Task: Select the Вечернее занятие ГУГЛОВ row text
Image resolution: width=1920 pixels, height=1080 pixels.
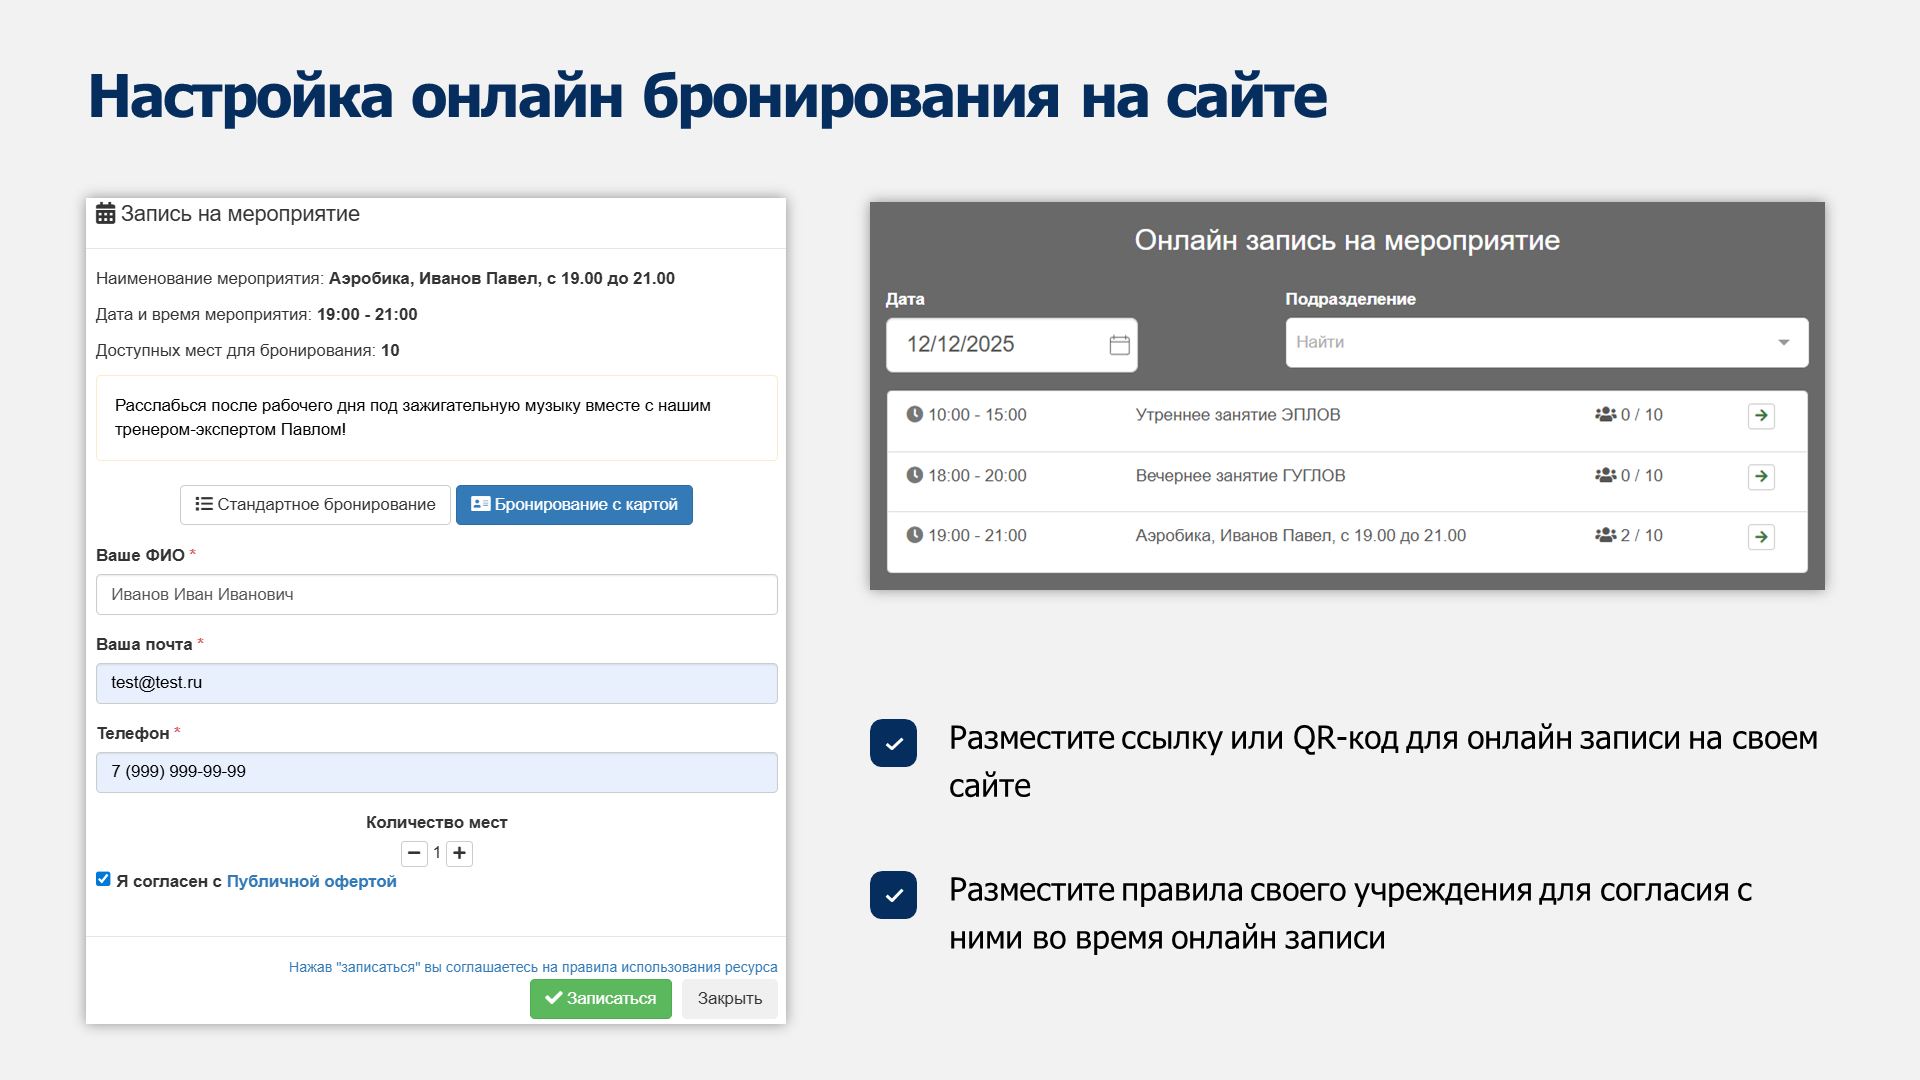Action: tap(1240, 476)
